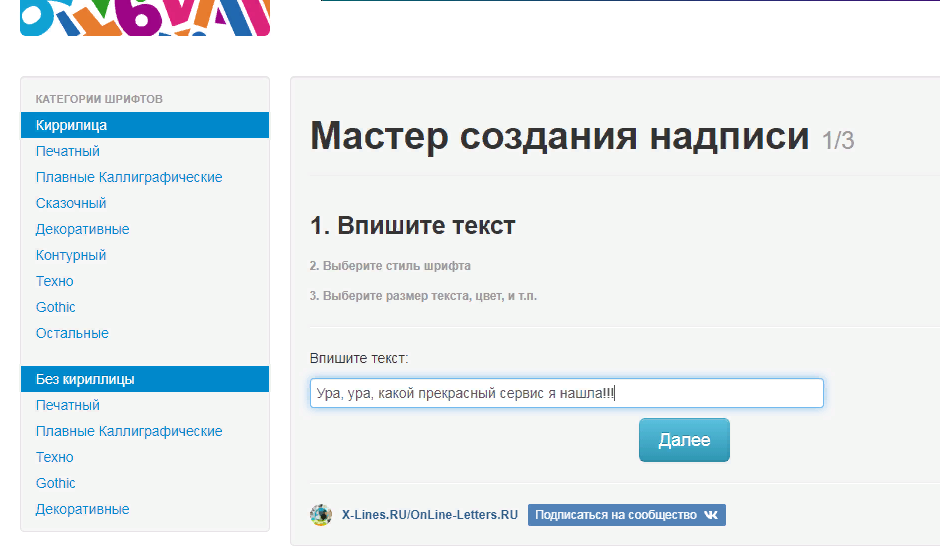
Task: Open Декоративные under Без кириллицы
Action: tap(82, 509)
